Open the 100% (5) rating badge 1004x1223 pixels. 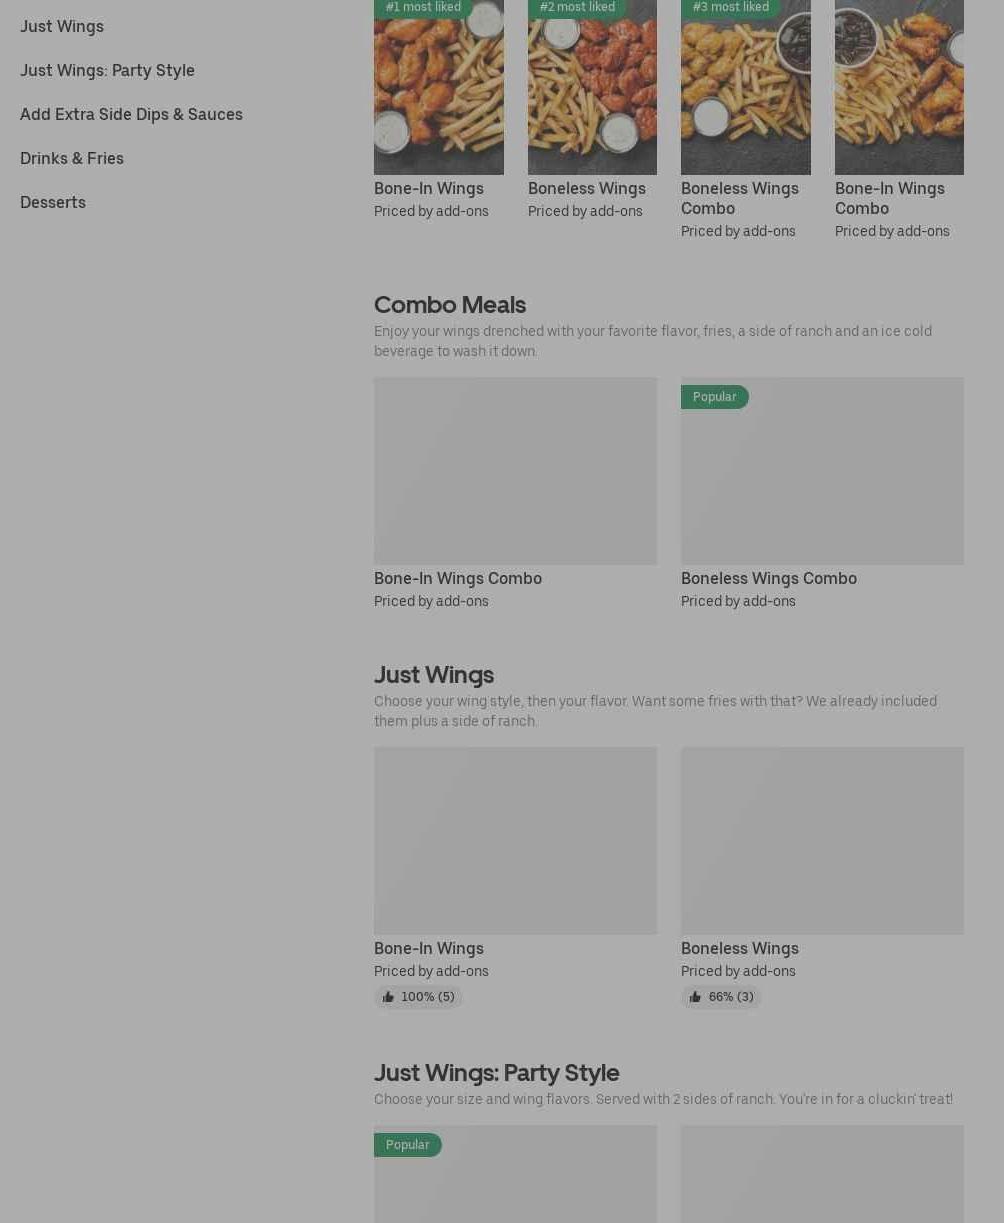[418, 997]
